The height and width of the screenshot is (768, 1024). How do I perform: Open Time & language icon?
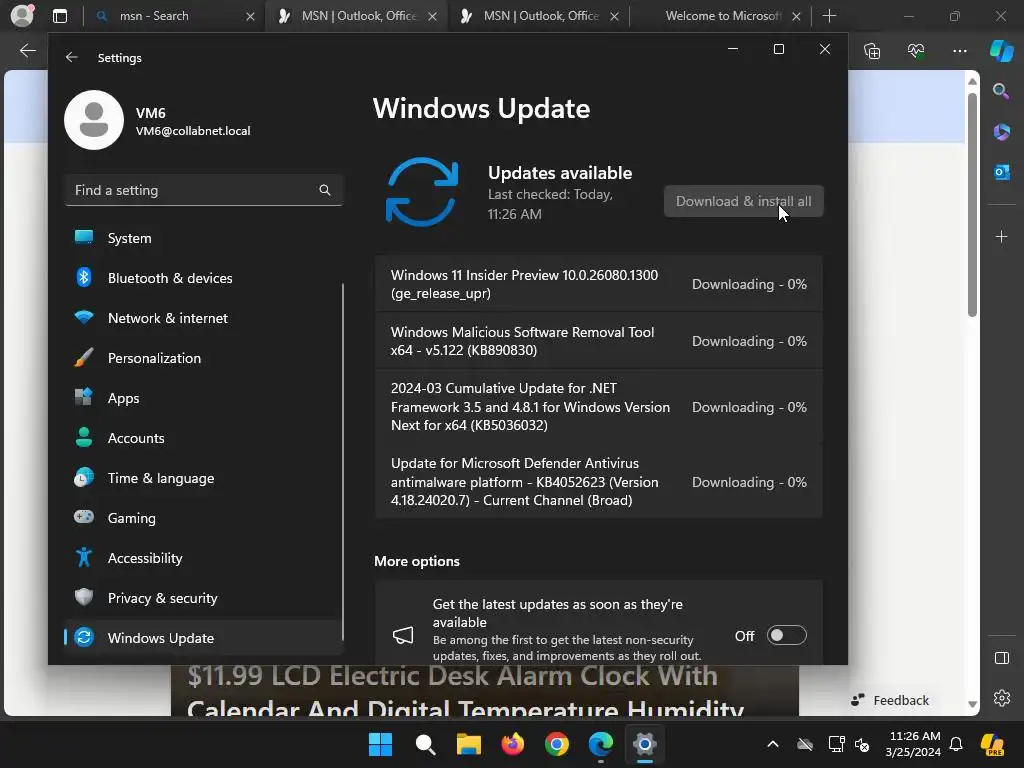coord(84,477)
